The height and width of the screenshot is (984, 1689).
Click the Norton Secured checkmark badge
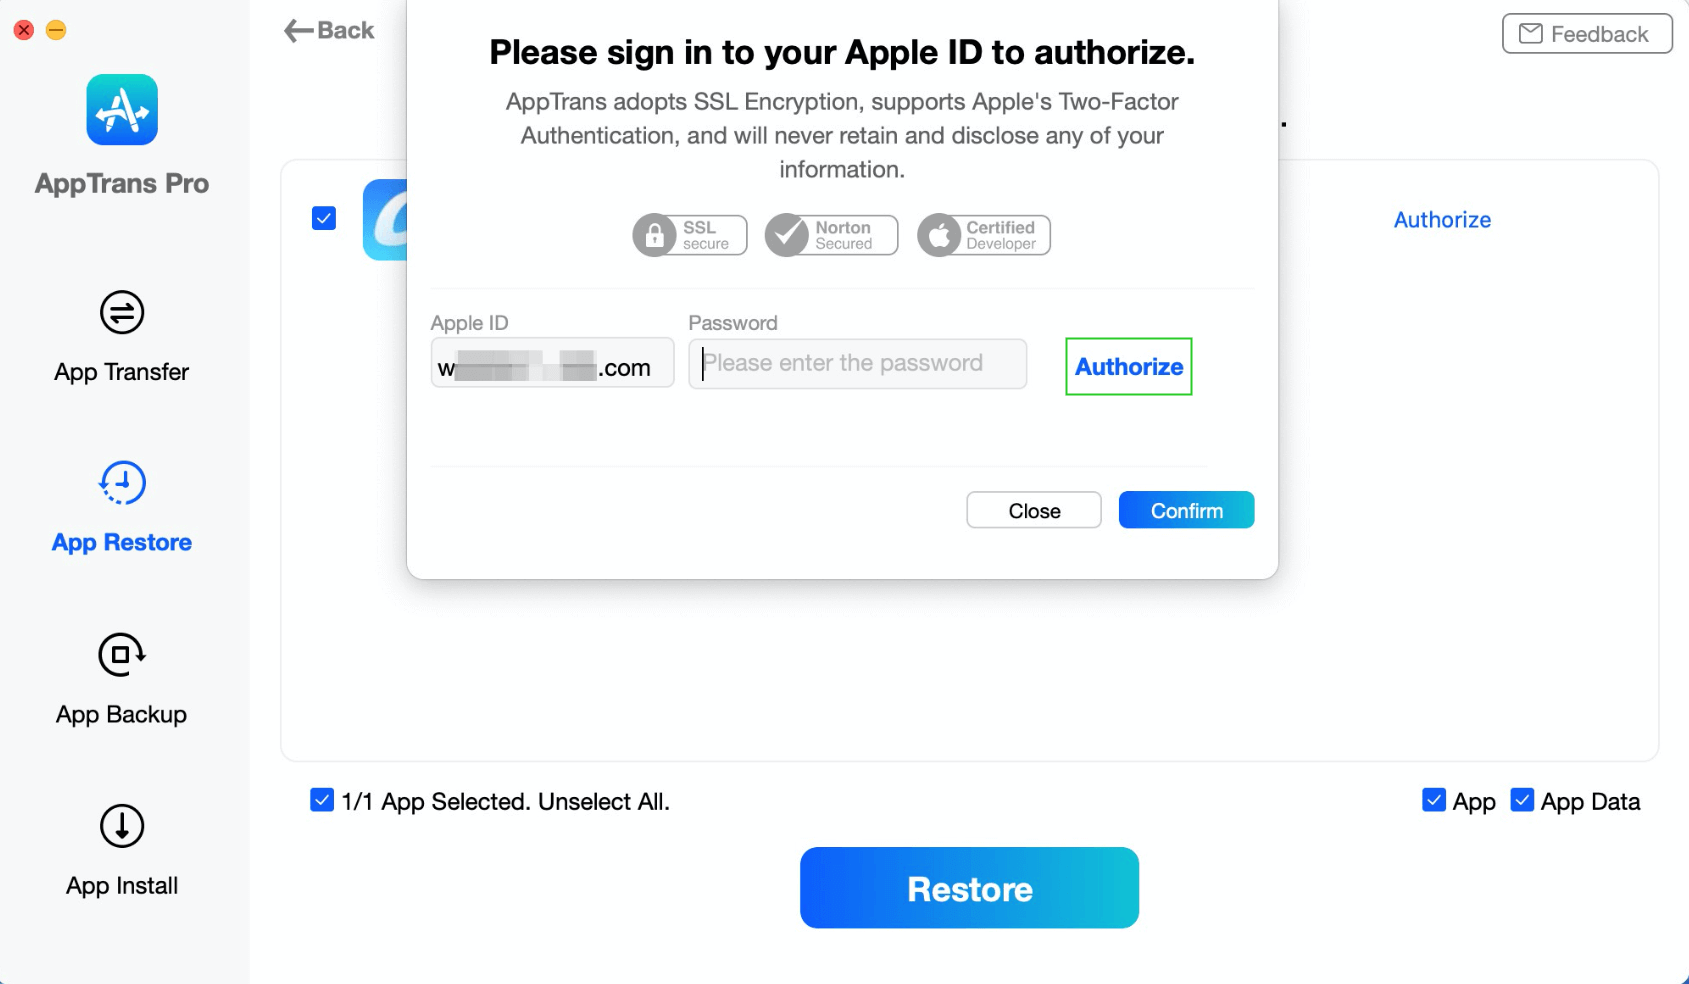click(x=831, y=236)
